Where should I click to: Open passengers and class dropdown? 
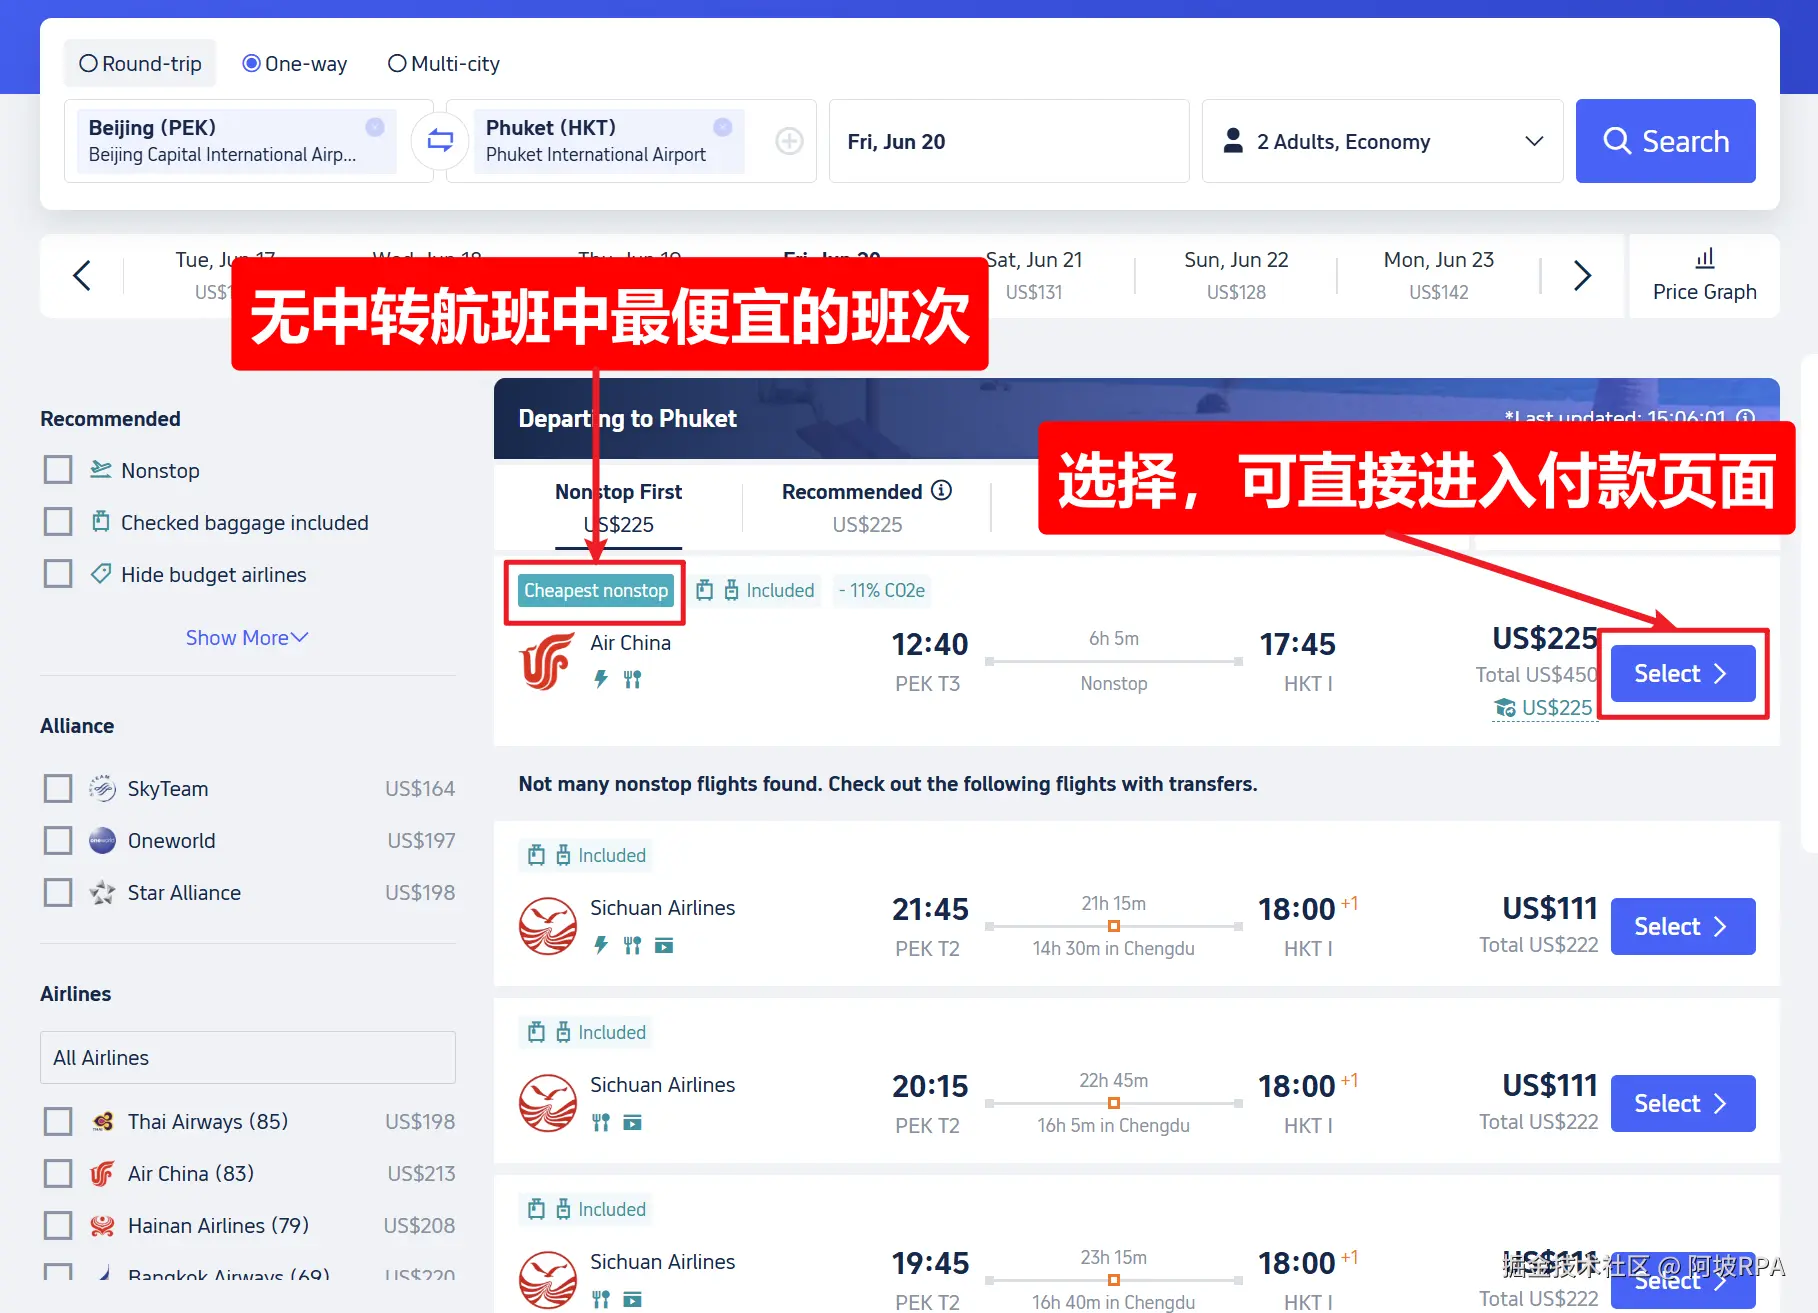pyautogui.click(x=1382, y=141)
